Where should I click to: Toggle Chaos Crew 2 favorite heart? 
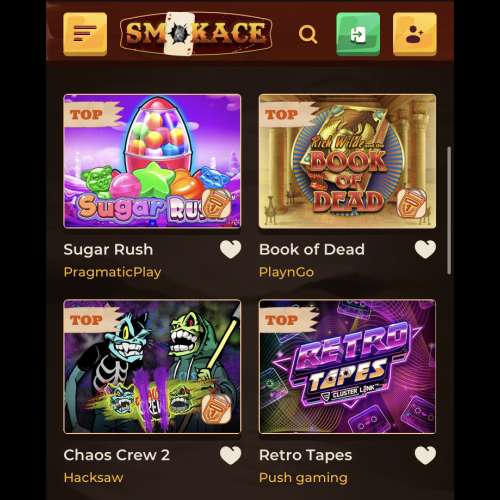[231, 455]
